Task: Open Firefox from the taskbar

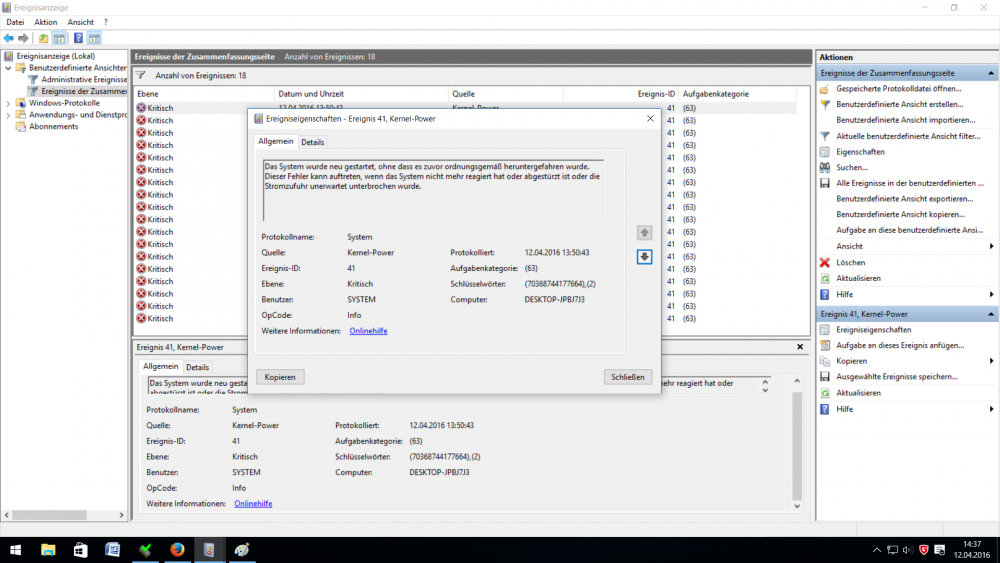Action: [177, 549]
